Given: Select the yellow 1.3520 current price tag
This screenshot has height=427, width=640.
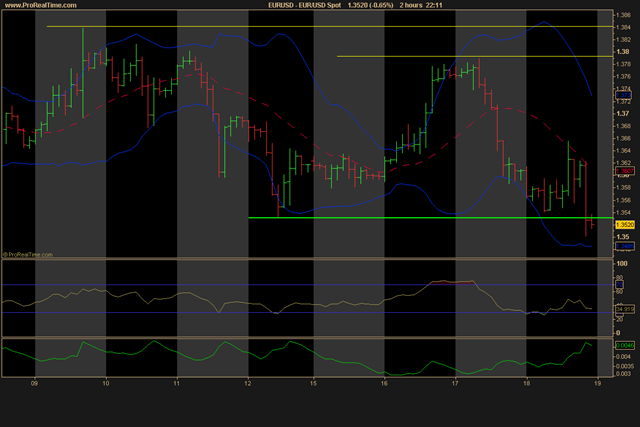Looking at the screenshot, I should coord(625,225).
